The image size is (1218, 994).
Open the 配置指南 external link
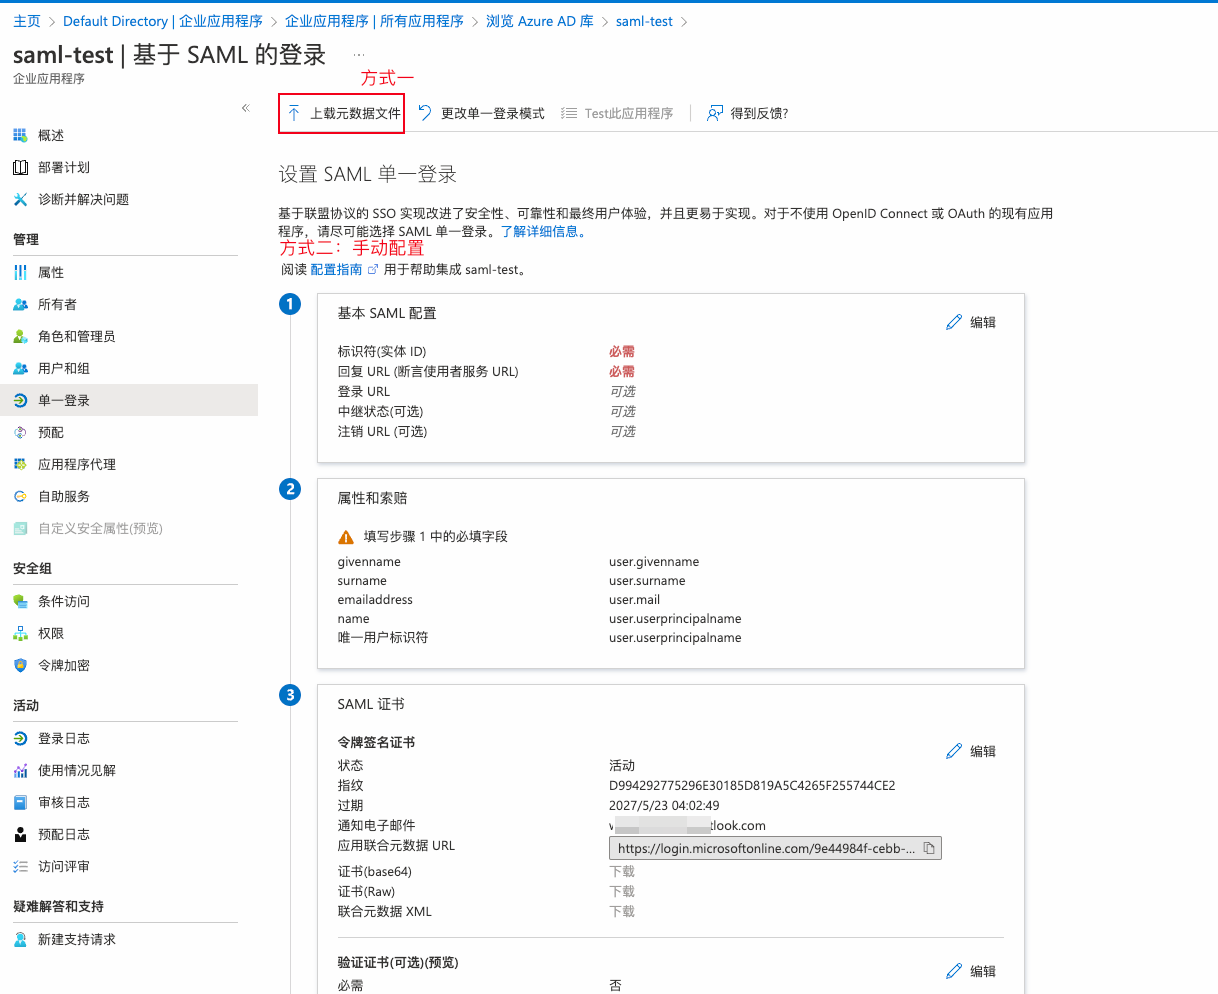click(x=344, y=270)
